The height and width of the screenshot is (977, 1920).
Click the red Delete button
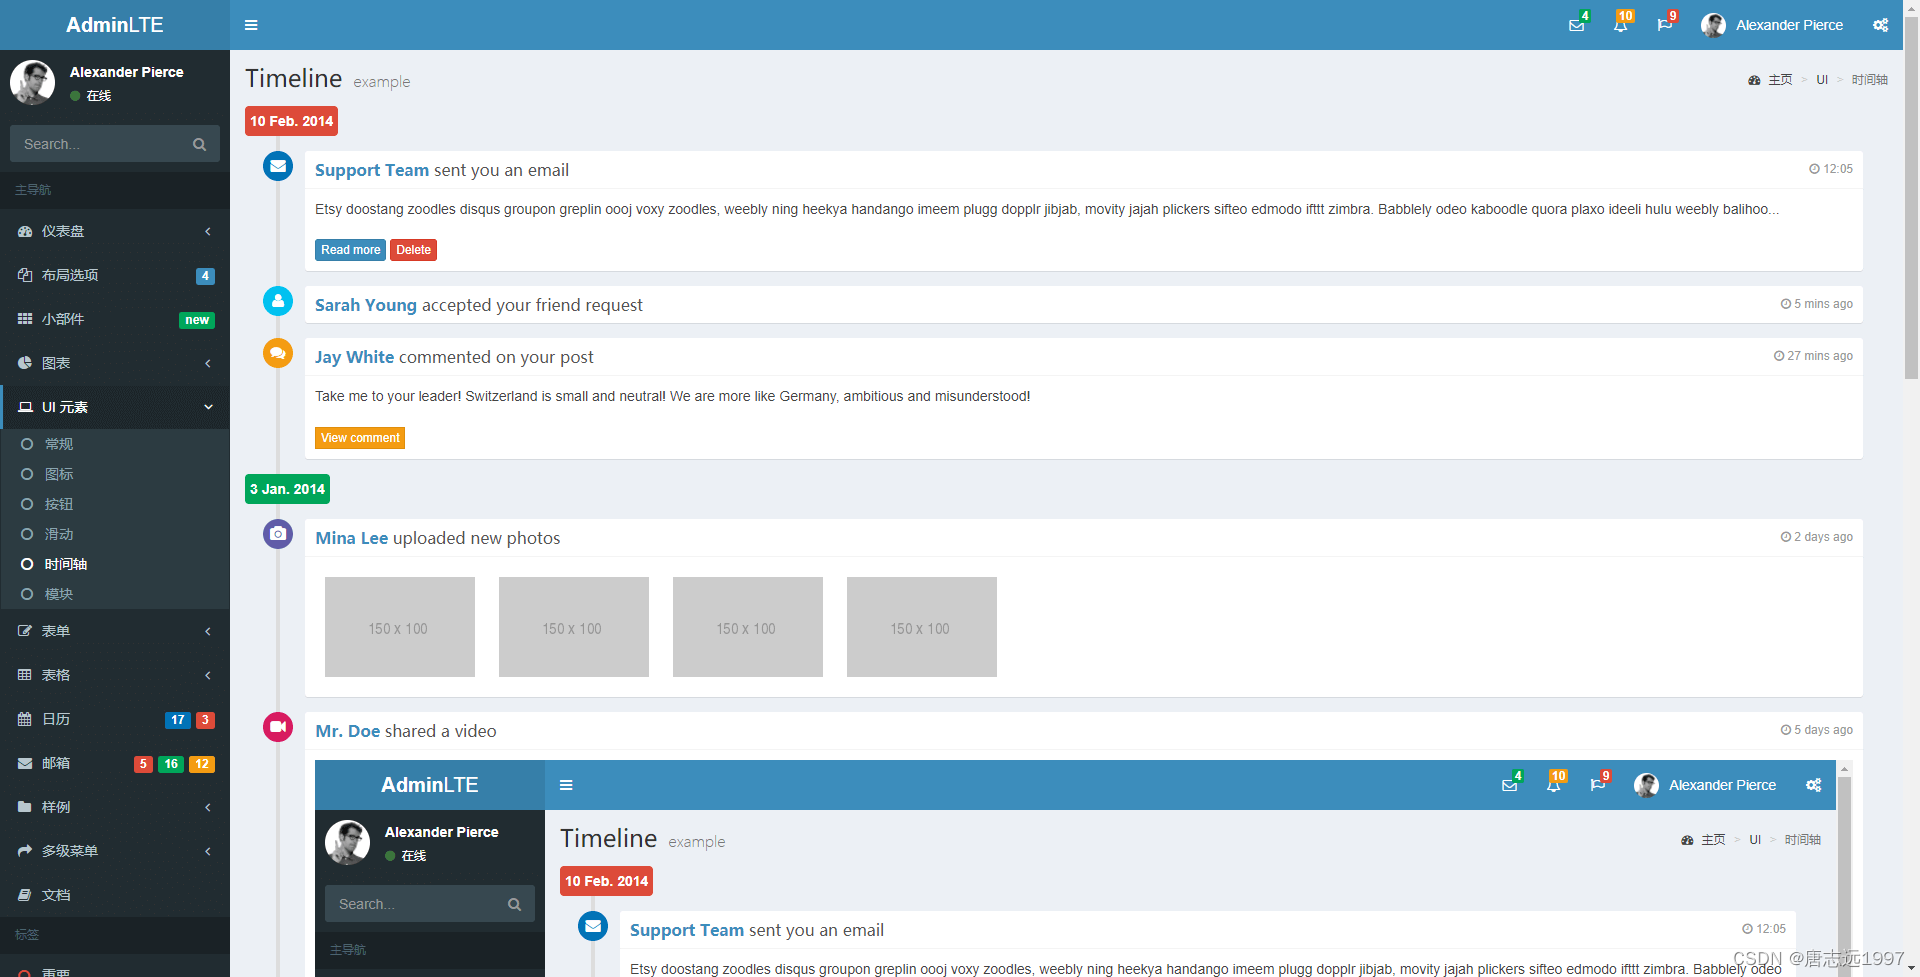coord(413,250)
